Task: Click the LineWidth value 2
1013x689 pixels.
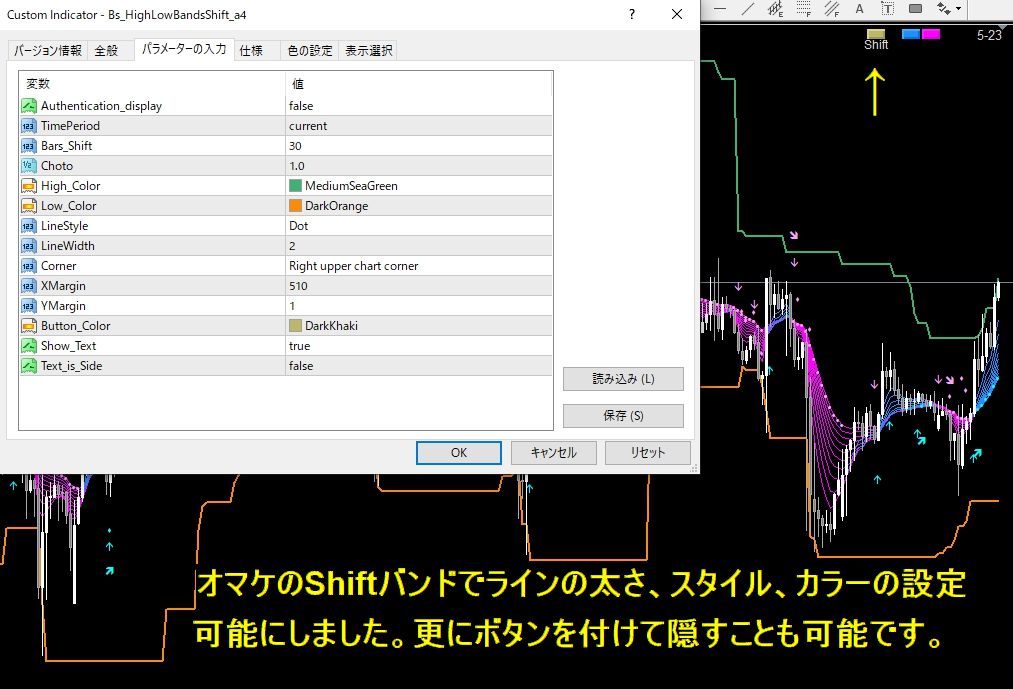Action: tap(292, 246)
